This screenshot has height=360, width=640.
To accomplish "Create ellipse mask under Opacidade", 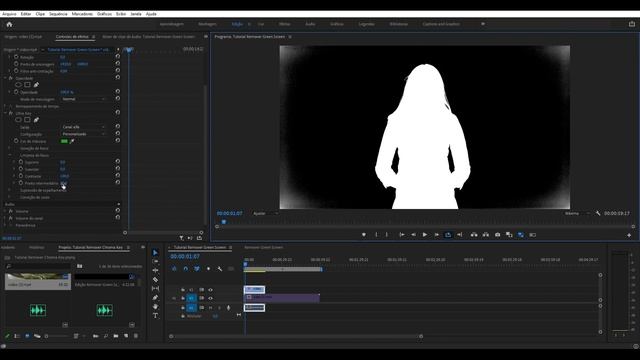I will (18, 85).
